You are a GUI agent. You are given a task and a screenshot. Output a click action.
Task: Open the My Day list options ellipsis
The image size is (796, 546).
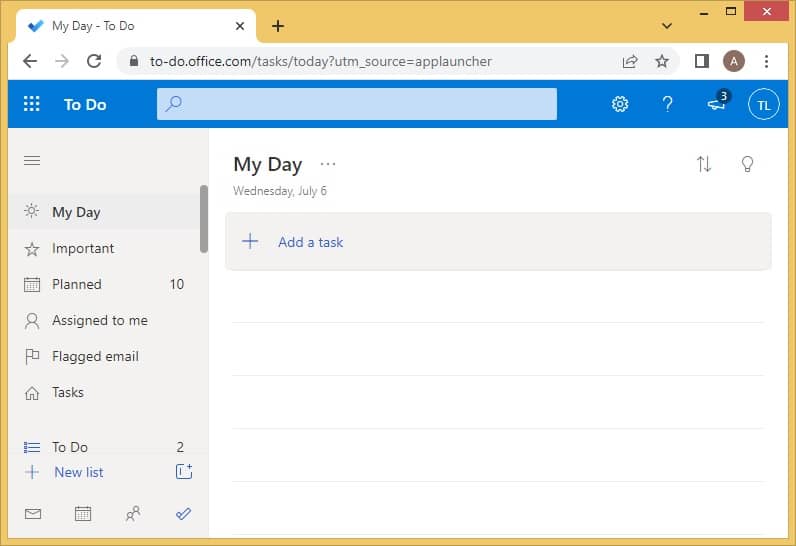click(x=328, y=164)
